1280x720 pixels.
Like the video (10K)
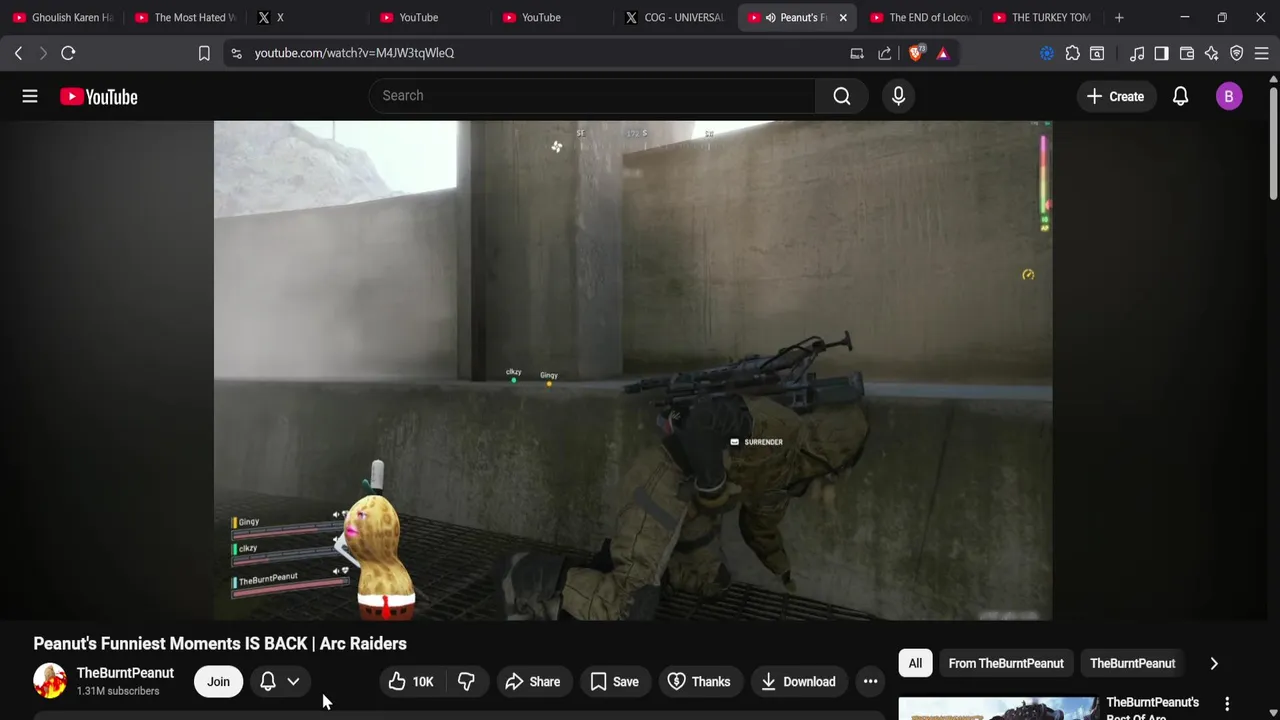click(x=412, y=682)
